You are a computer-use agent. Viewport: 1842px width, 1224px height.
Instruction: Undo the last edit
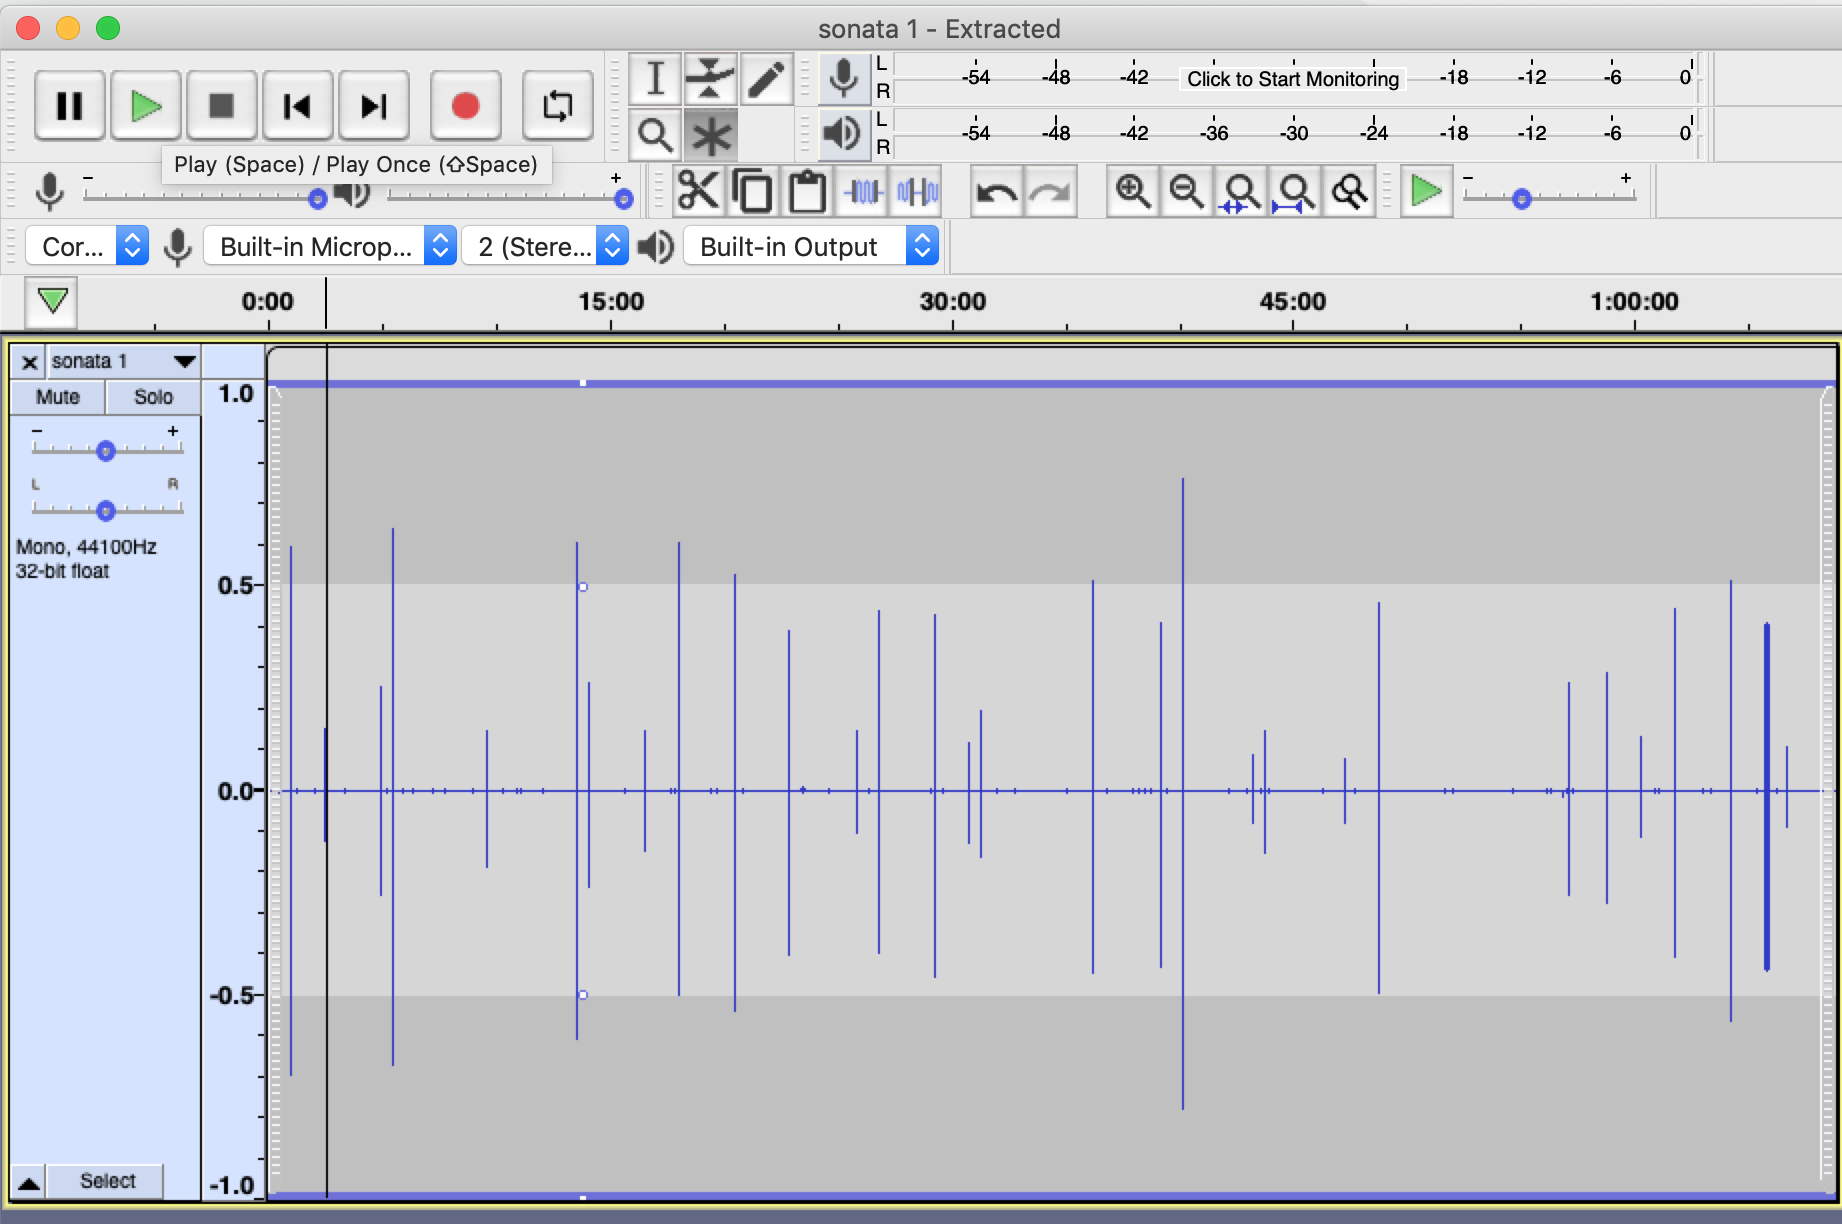coord(994,190)
